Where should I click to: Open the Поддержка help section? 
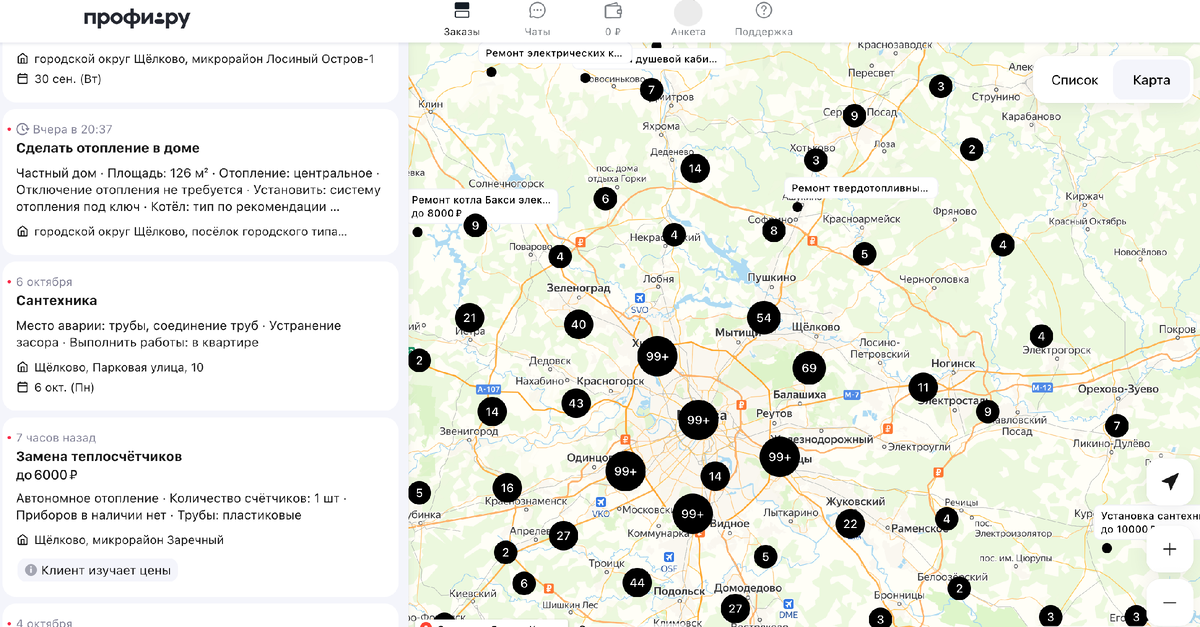click(x=763, y=18)
